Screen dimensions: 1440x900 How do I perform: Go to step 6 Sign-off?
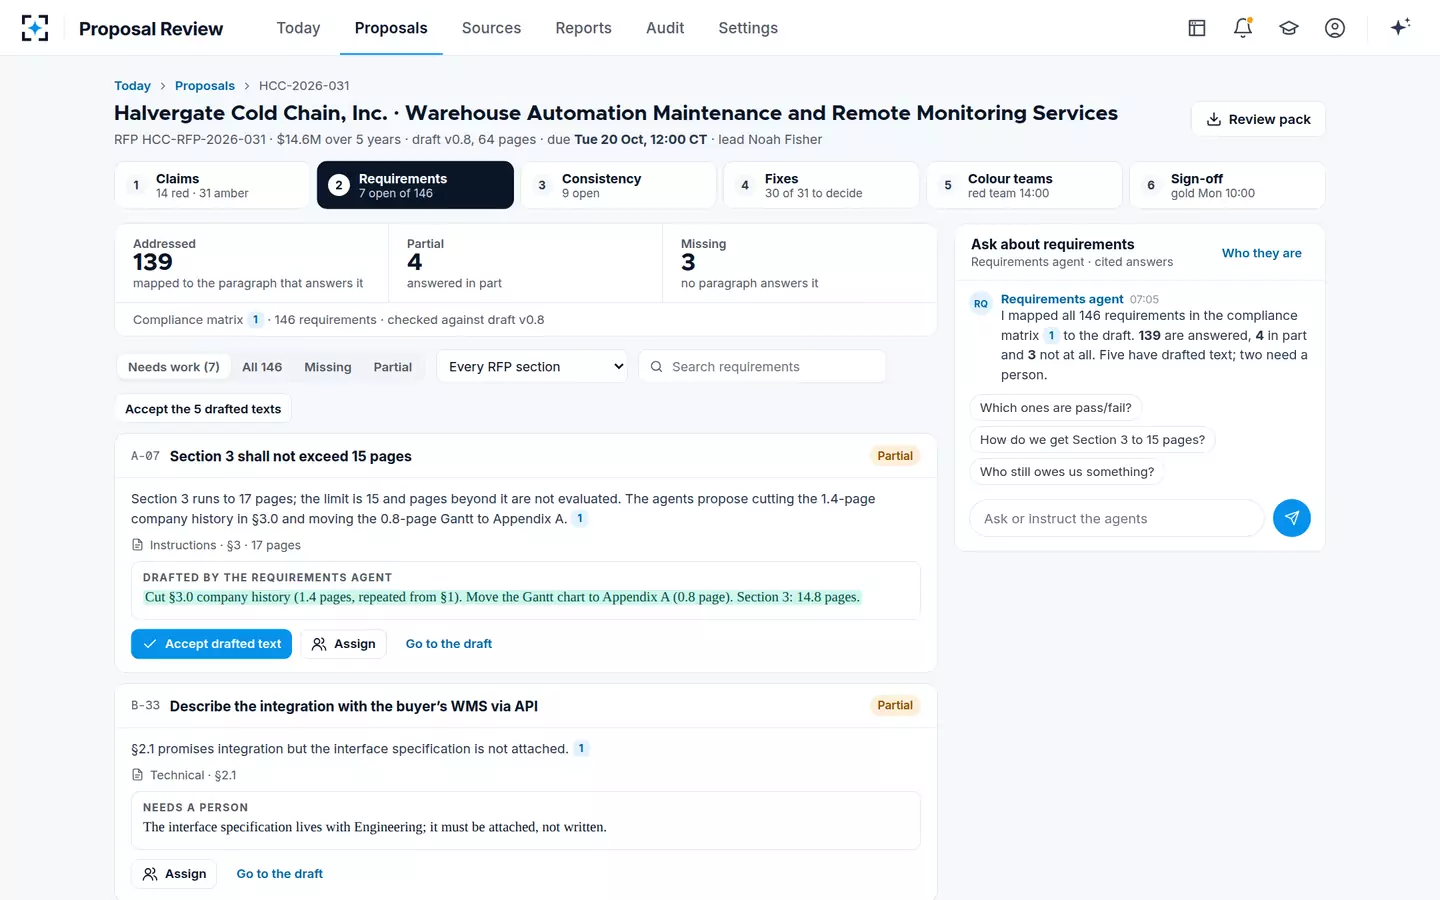tap(1227, 185)
